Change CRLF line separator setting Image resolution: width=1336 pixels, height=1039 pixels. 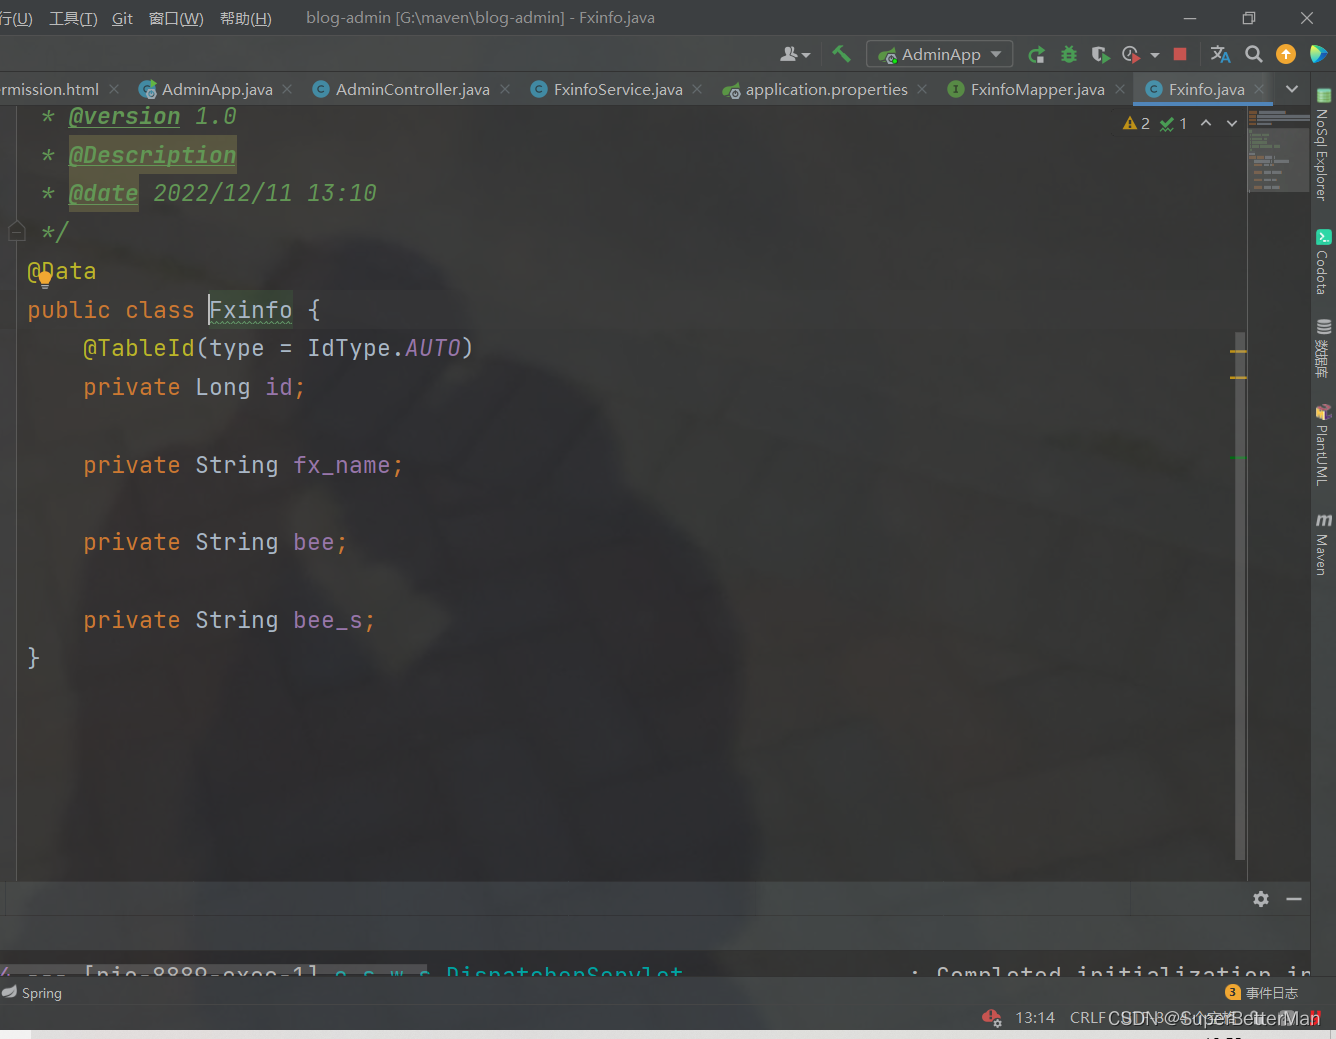click(x=1087, y=1017)
